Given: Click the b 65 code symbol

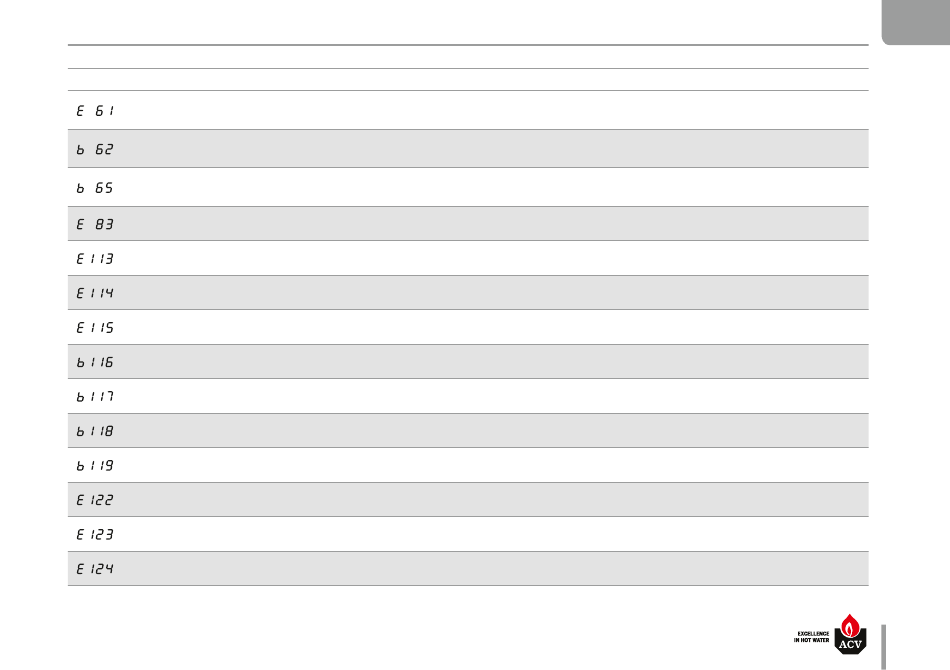Looking at the screenshot, I should coord(95,188).
